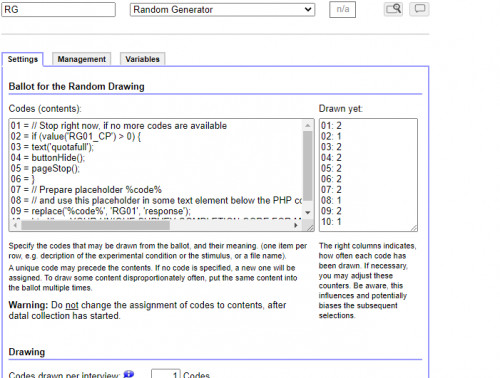Click code line '07 = // Prepare placeholder %code%'
The image size is (500, 378).
click(x=86, y=190)
